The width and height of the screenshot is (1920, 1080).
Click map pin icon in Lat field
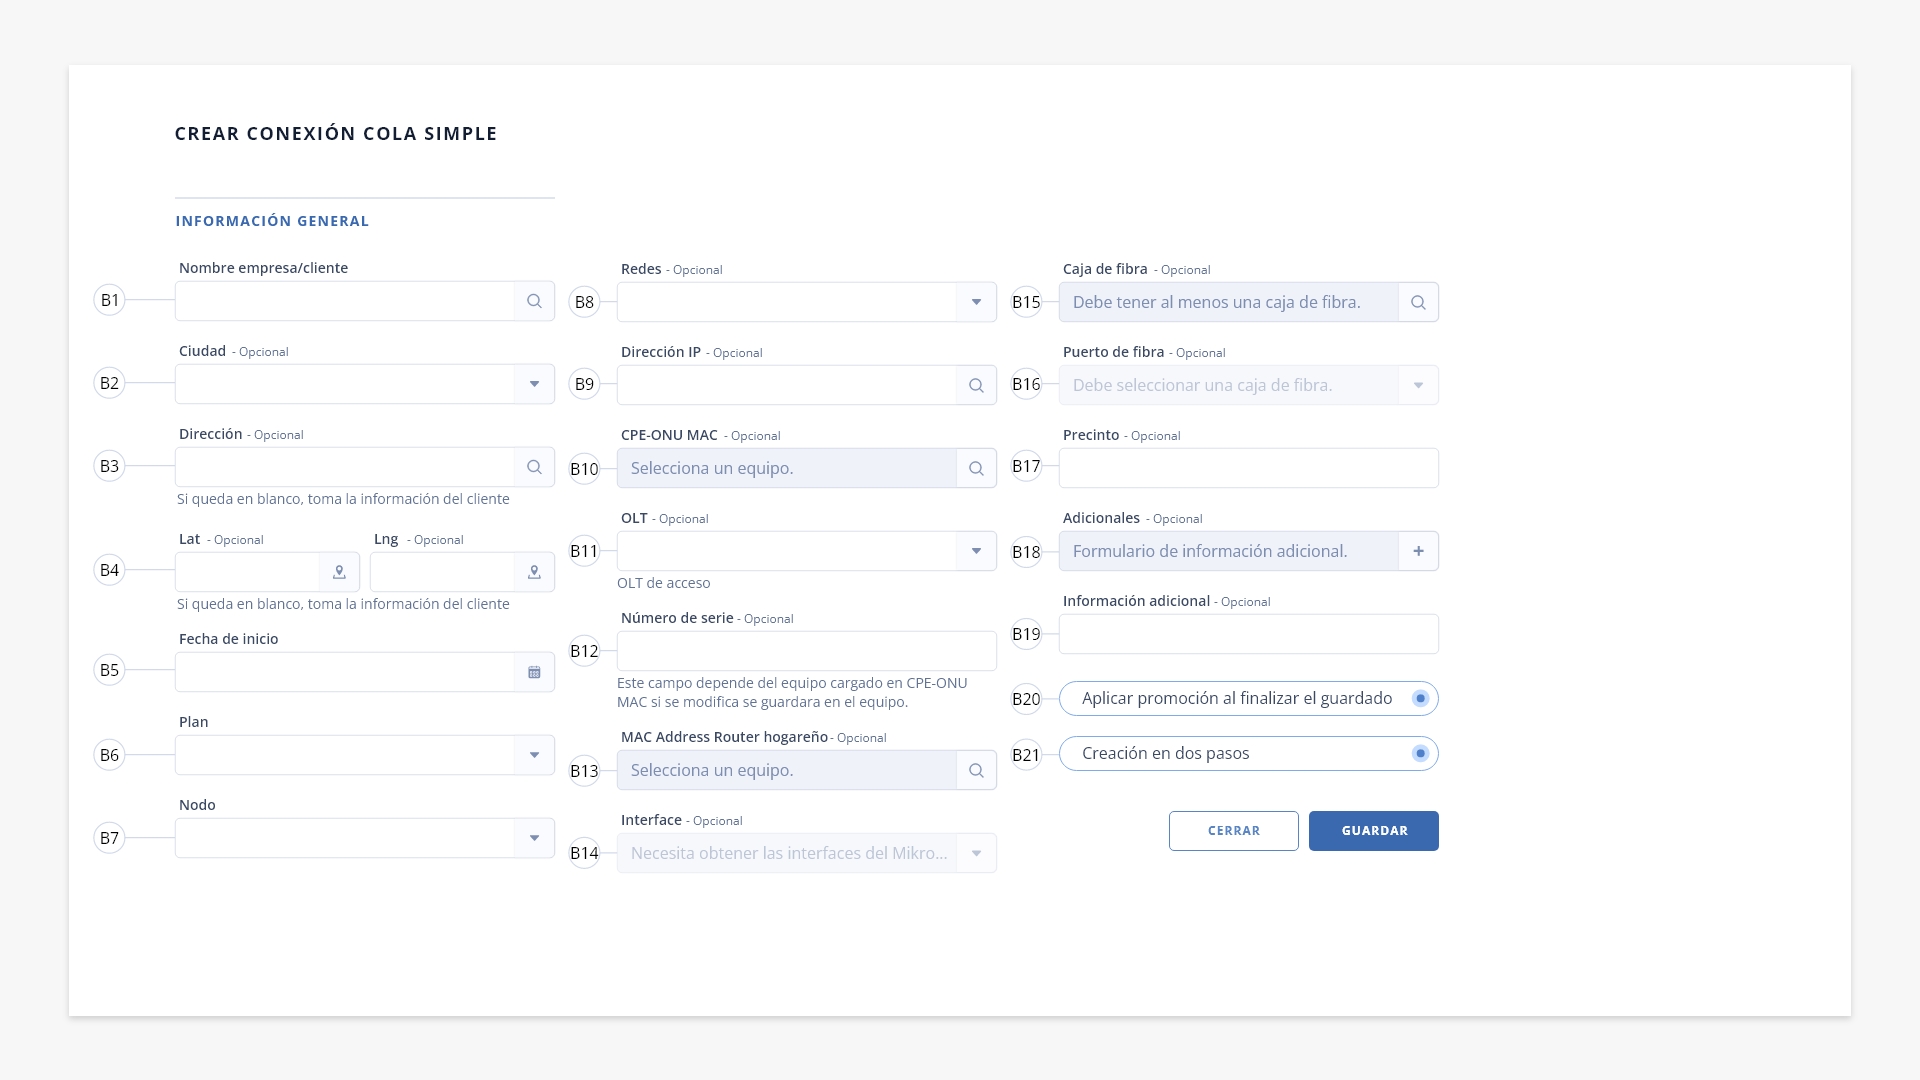(x=339, y=572)
